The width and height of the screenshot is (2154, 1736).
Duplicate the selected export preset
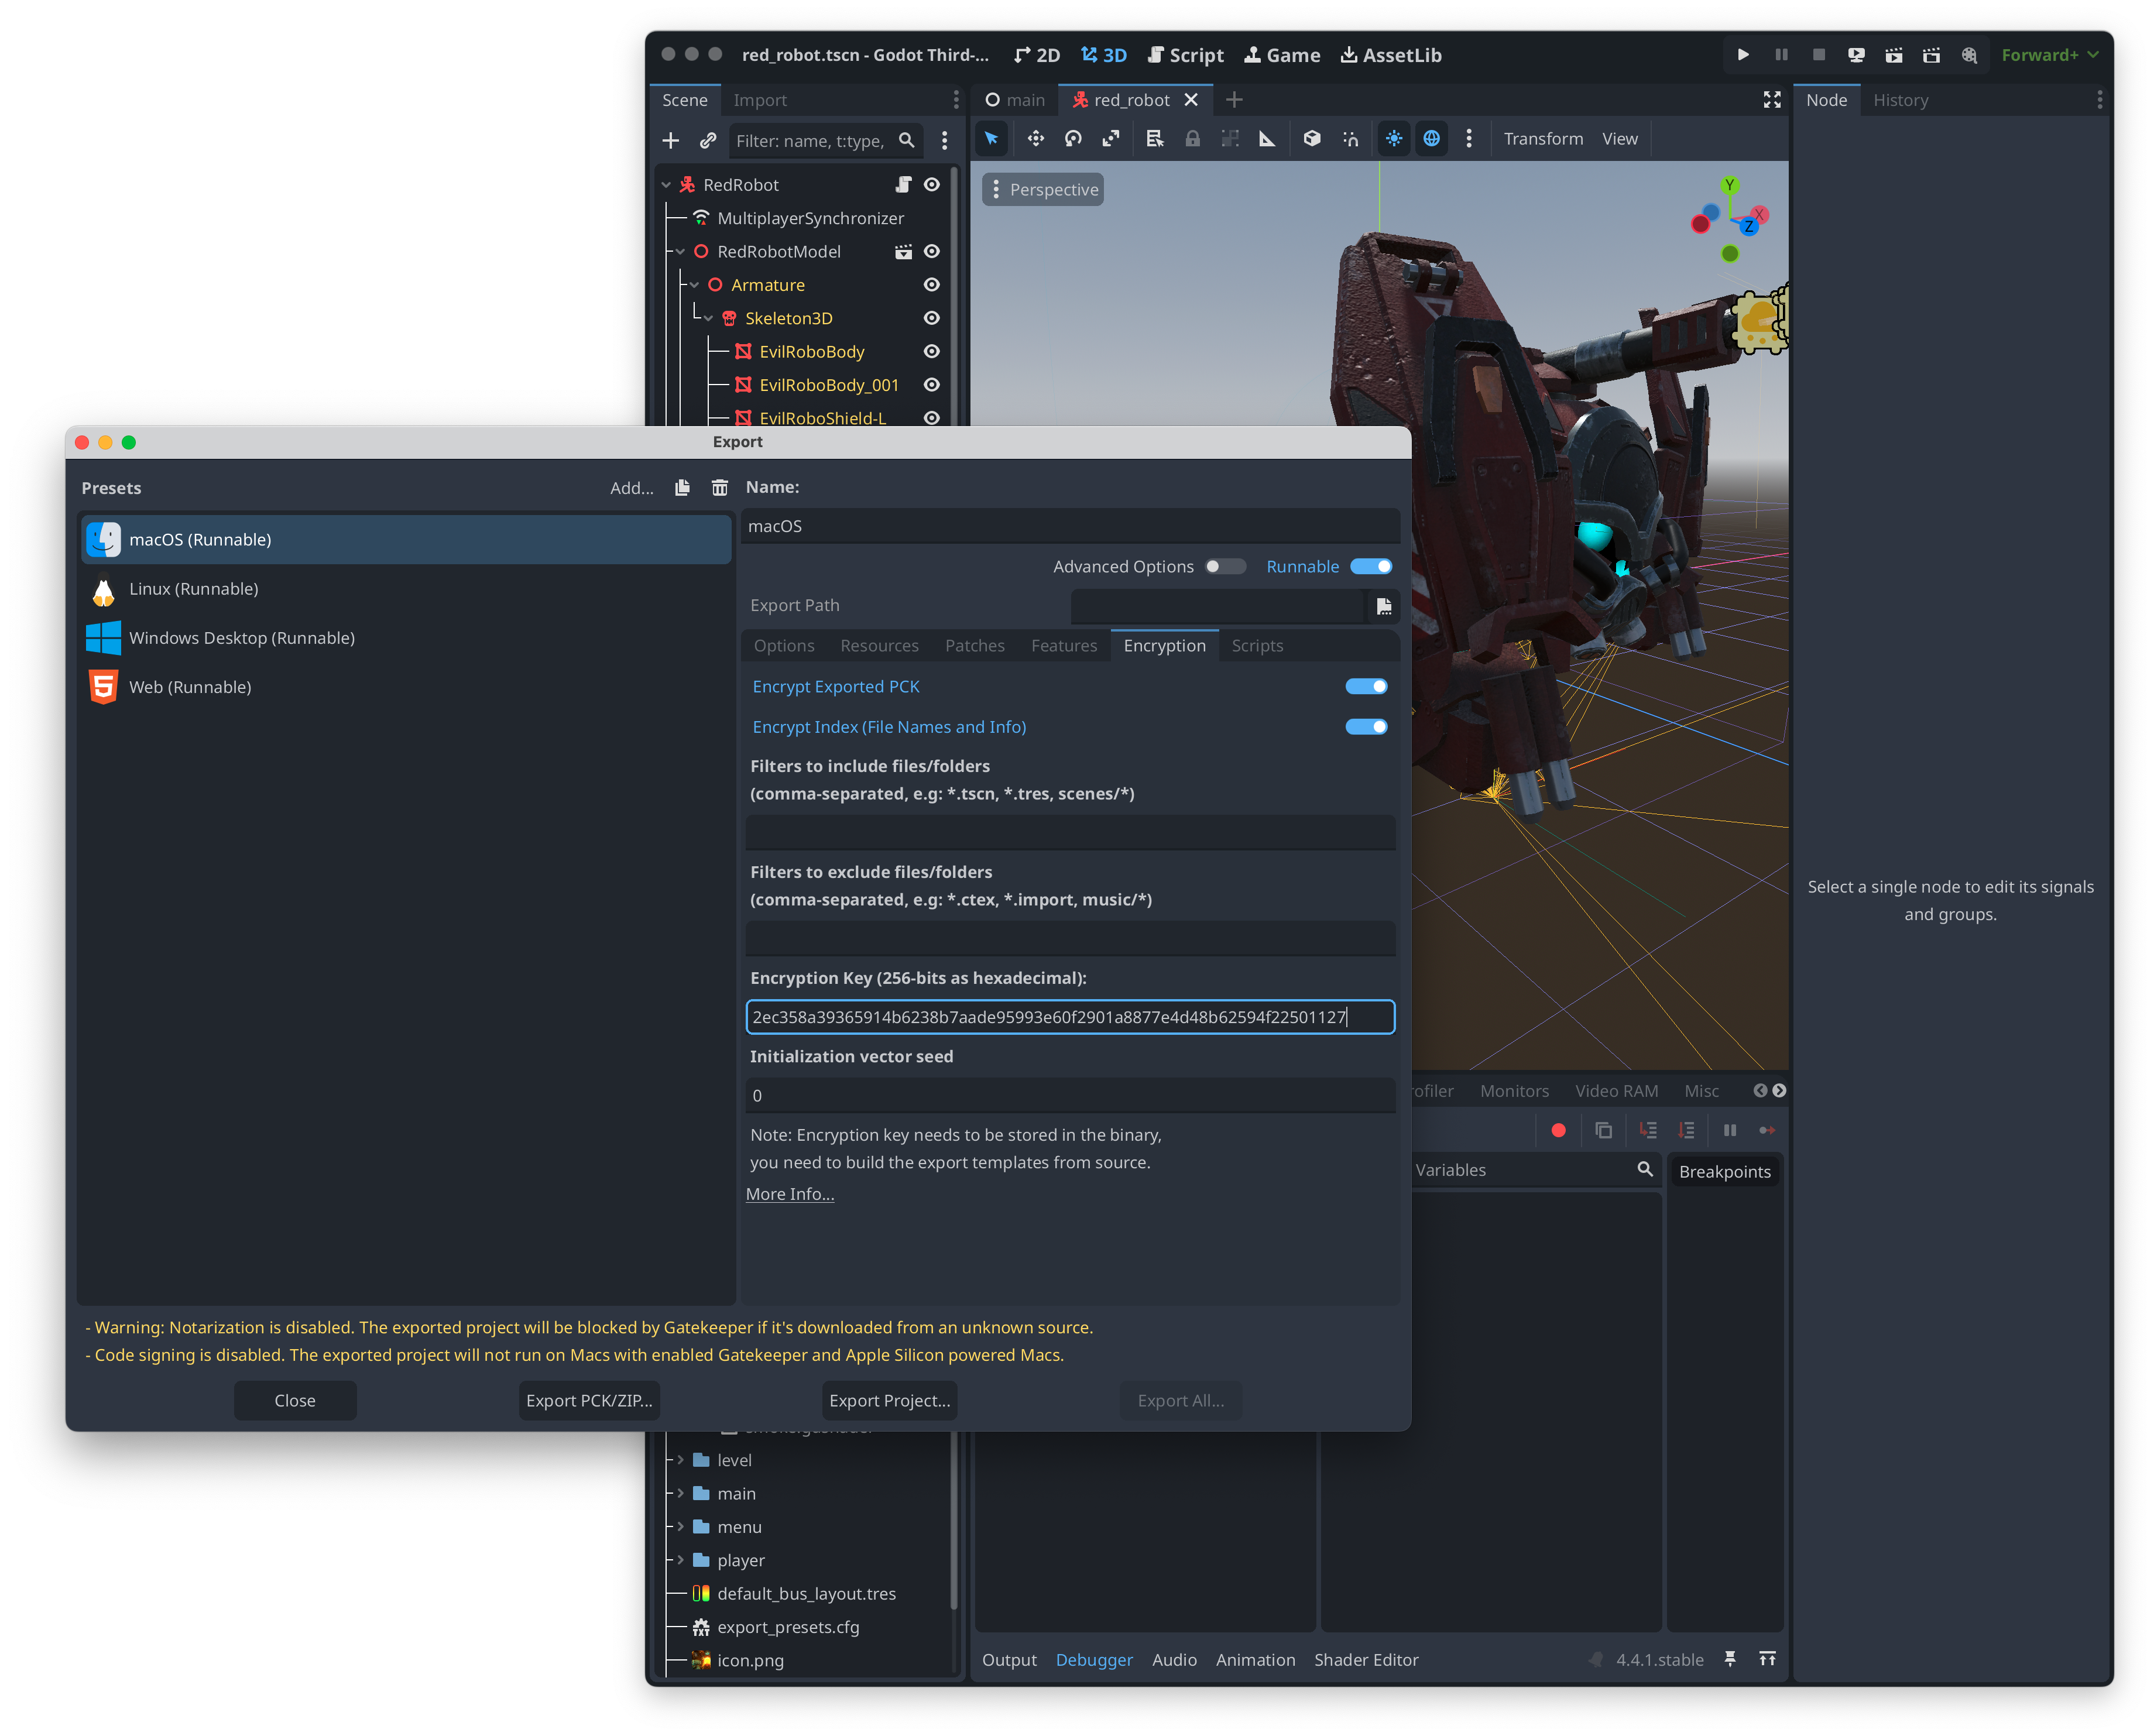point(682,488)
